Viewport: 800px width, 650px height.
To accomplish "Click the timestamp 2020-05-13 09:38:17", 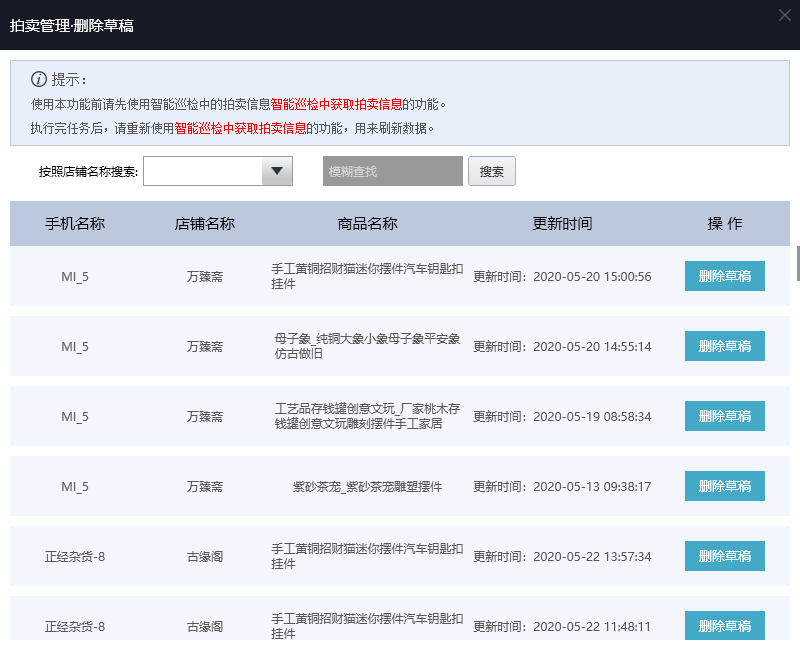I will pyautogui.click(x=592, y=486).
